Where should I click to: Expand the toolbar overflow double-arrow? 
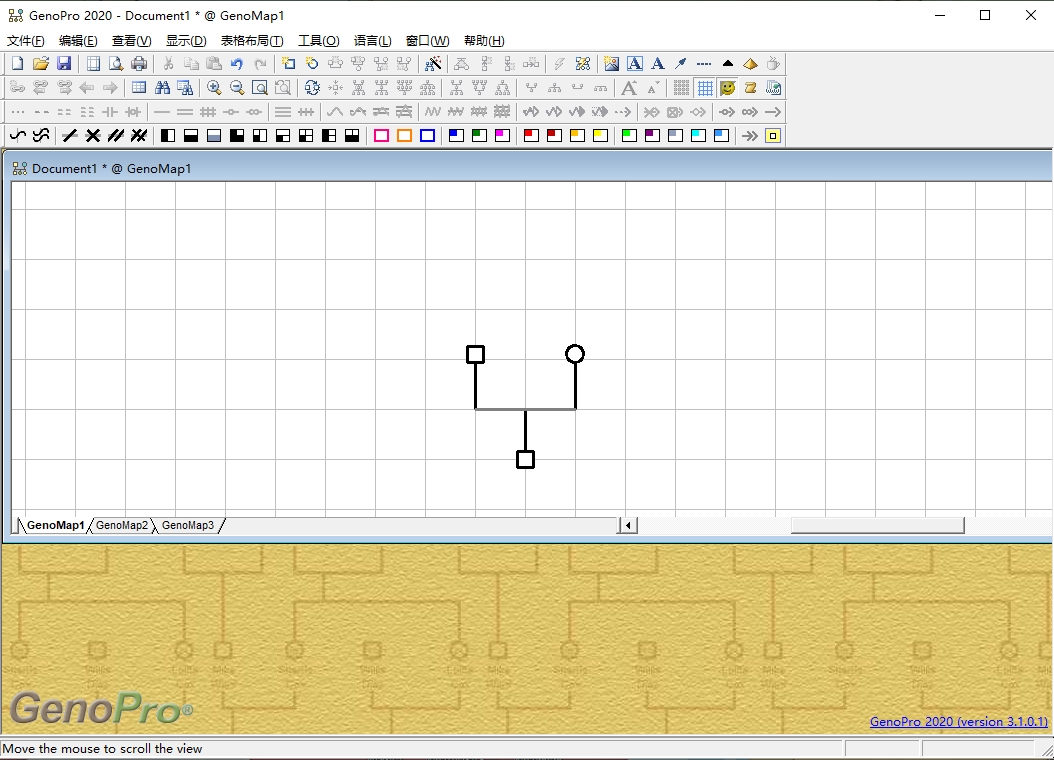click(750, 136)
